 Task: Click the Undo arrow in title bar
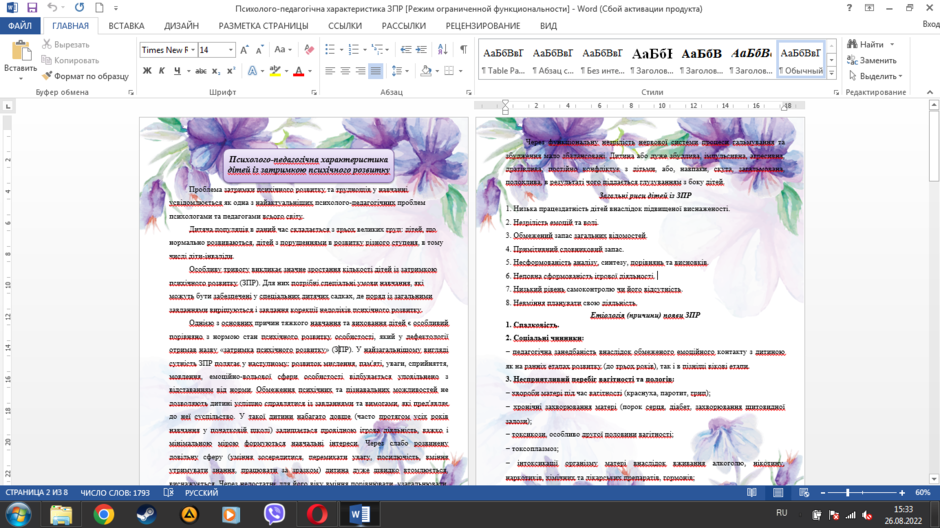click(x=52, y=8)
